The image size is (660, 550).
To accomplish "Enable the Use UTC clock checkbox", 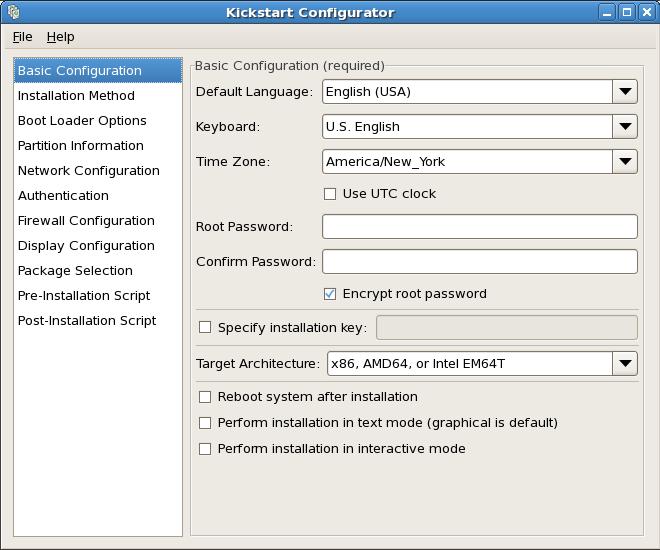I will click(x=330, y=194).
